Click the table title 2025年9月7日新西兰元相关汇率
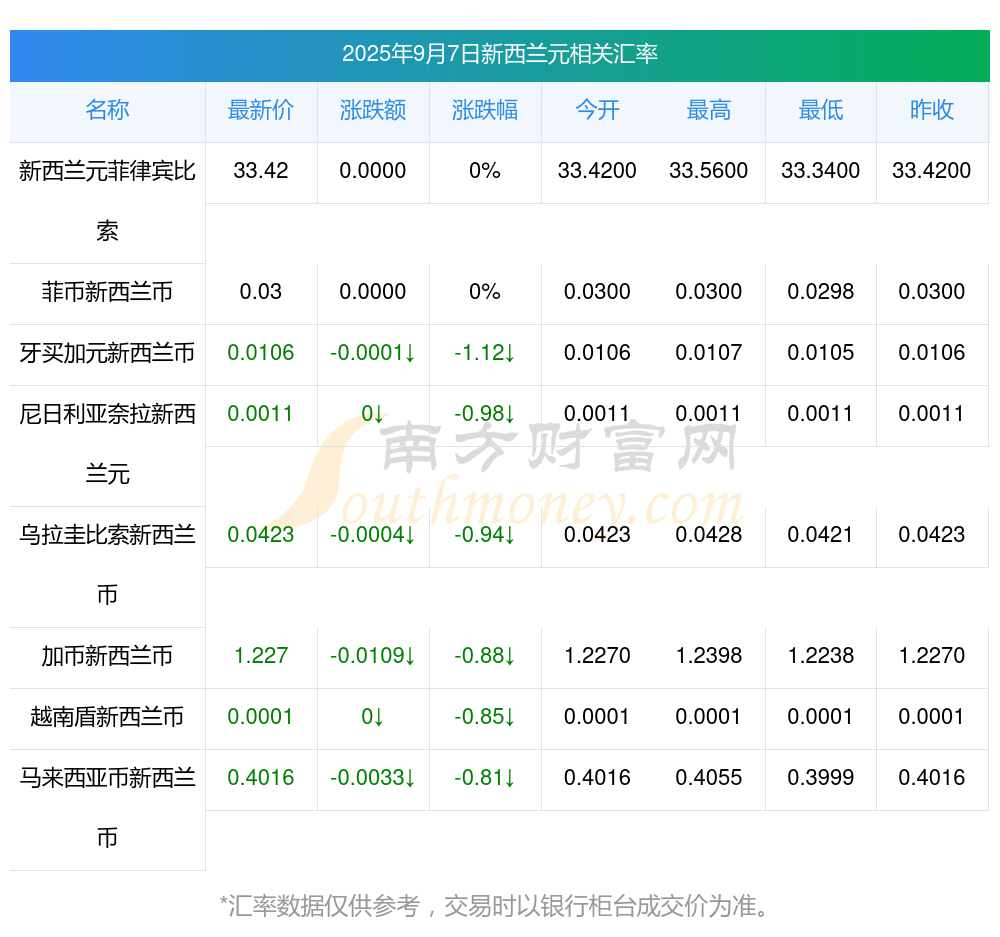1000x937 pixels. tap(499, 54)
